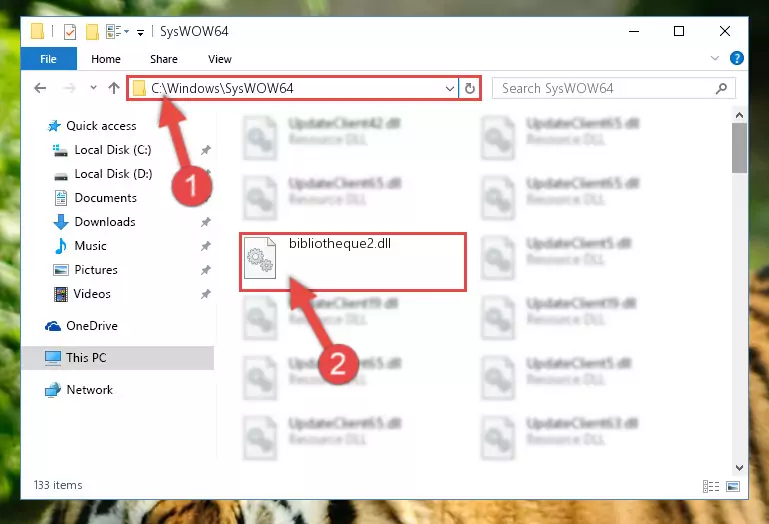This screenshot has width=769, height=524.
Task: Open Local Disk (C:) in the sidebar
Action: [113, 150]
